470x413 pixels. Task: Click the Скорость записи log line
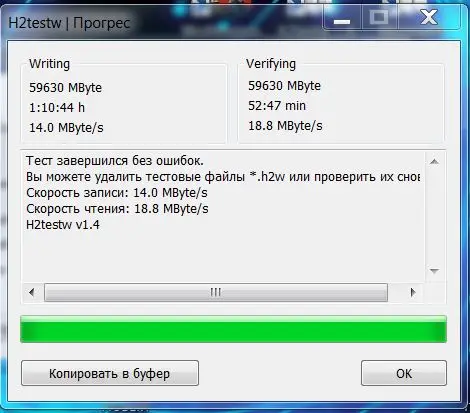tap(117, 193)
